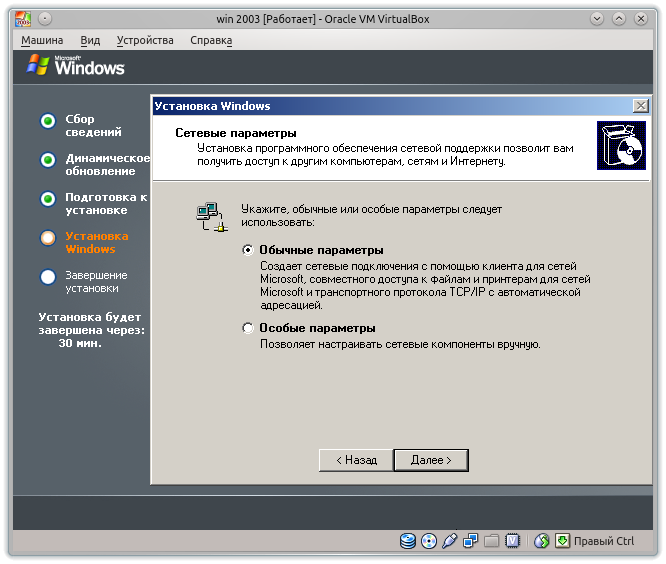Click the "Сетевые параметры" heading
666x564 pixels.
(236, 133)
